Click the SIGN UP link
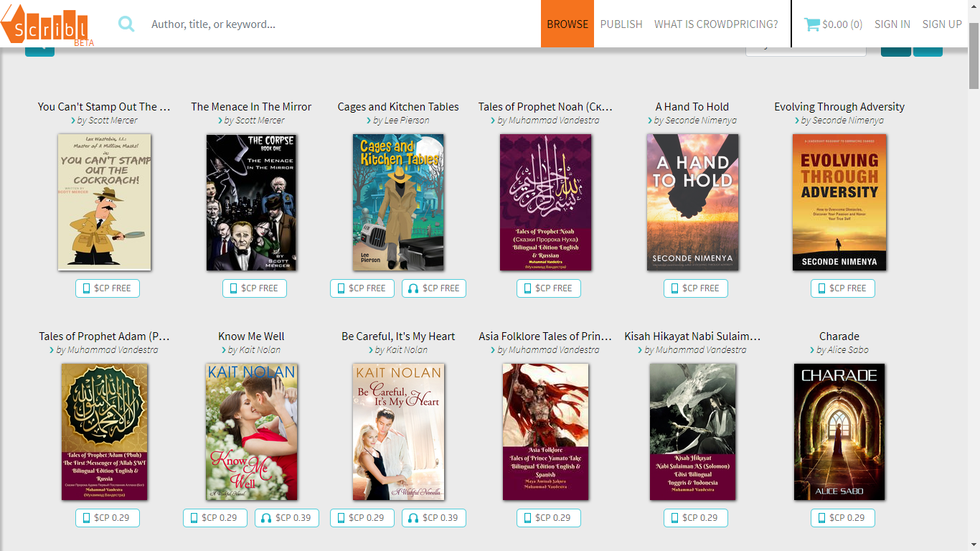 942,24
